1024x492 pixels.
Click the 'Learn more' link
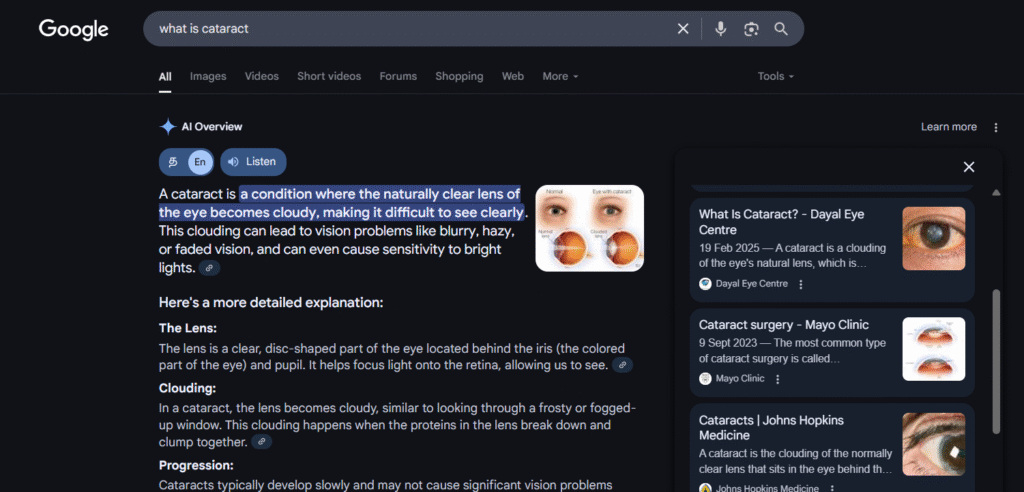click(948, 127)
